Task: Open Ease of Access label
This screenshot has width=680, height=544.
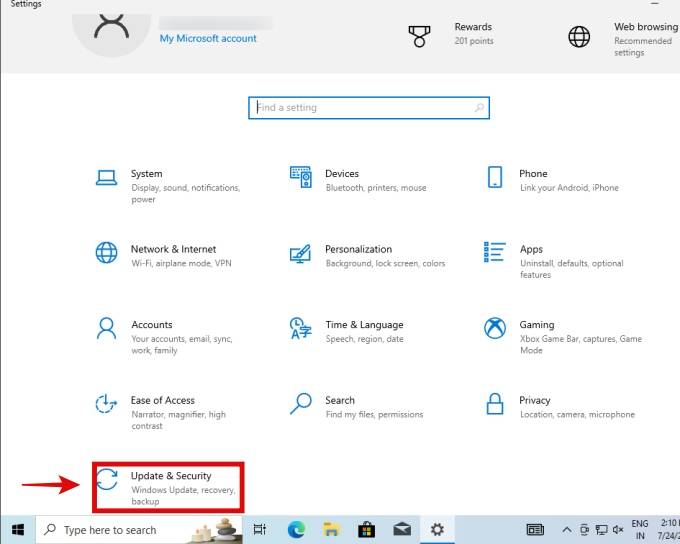Action: point(163,400)
